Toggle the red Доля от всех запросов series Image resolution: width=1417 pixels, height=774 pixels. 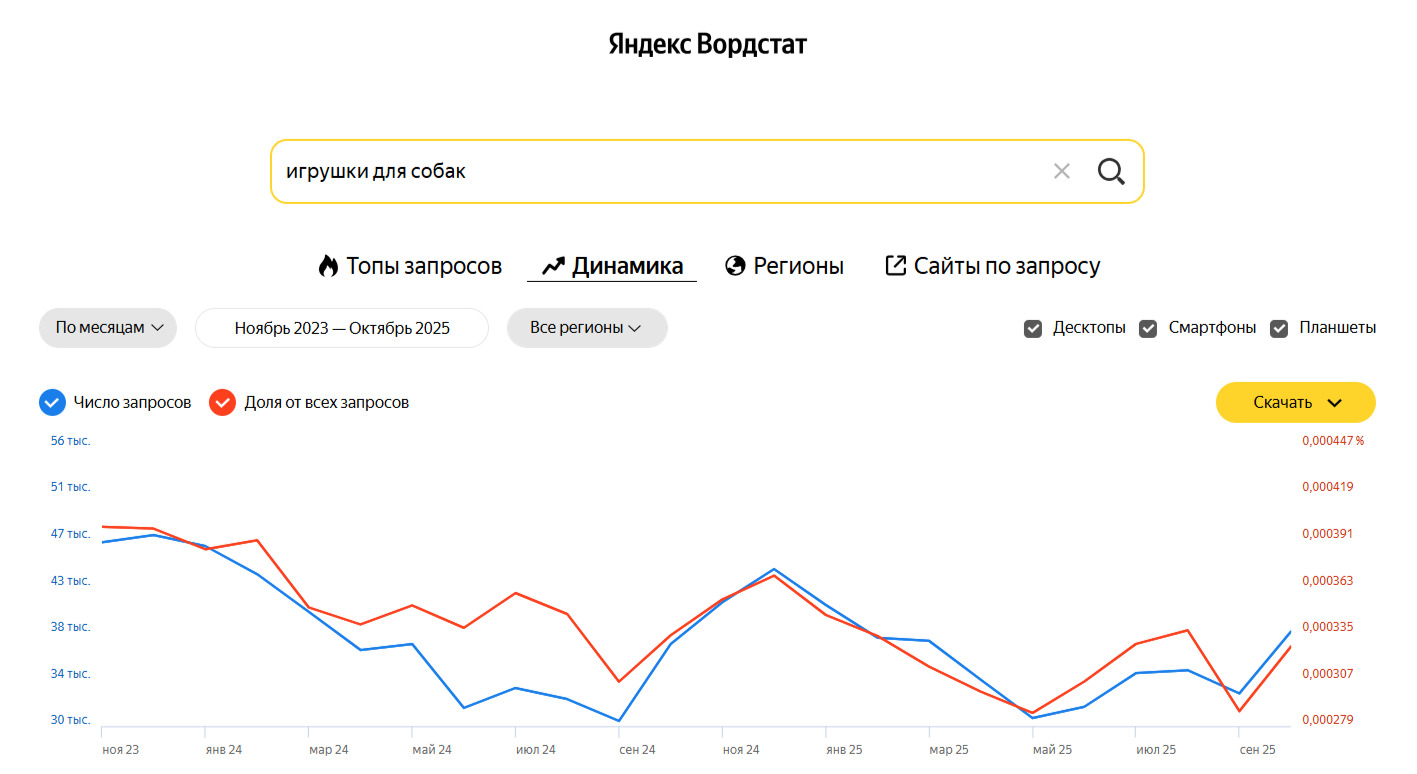(222, 402)
